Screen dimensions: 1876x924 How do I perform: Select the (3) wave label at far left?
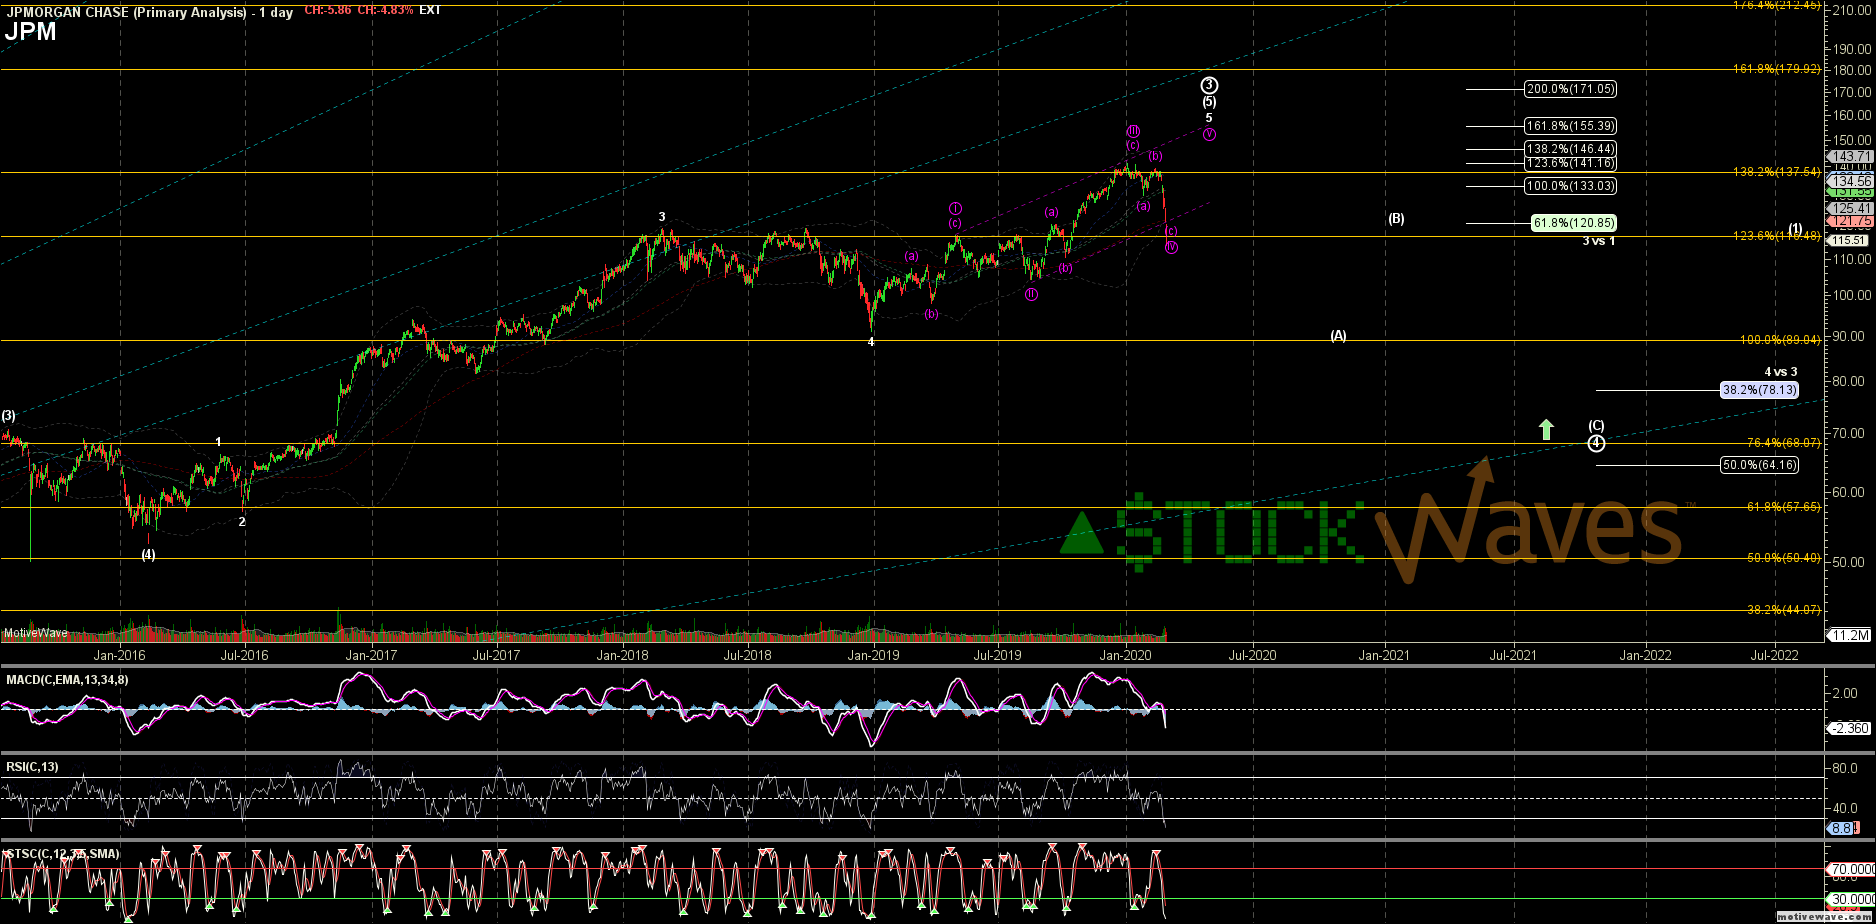coord(8,415)
